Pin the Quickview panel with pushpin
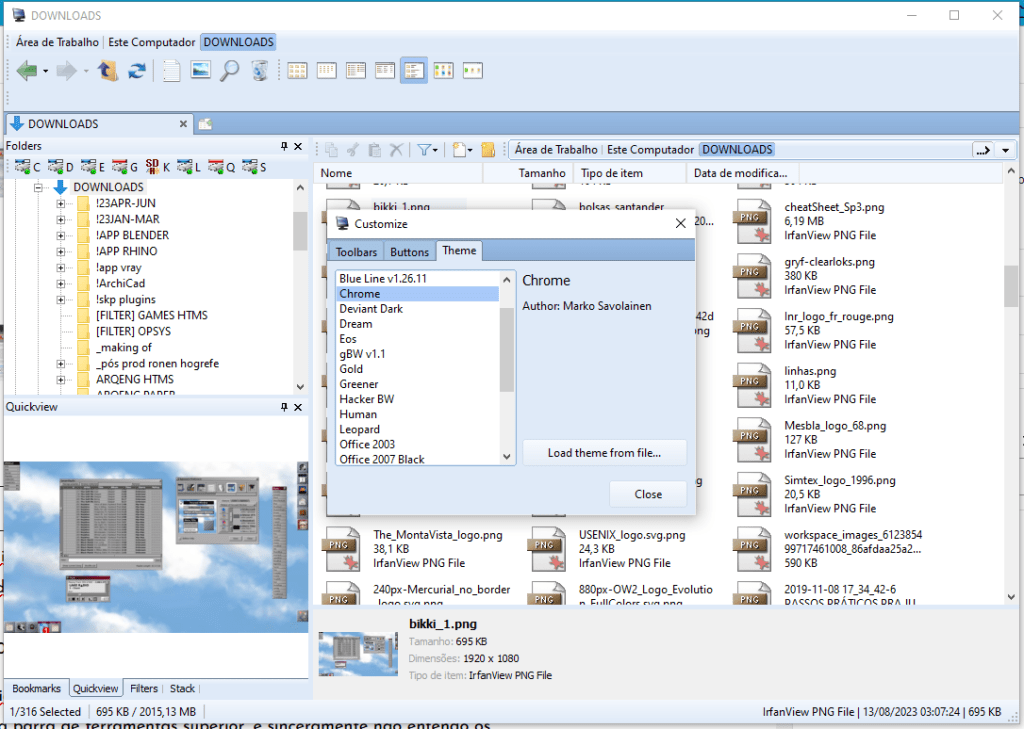 coord(284,407)
